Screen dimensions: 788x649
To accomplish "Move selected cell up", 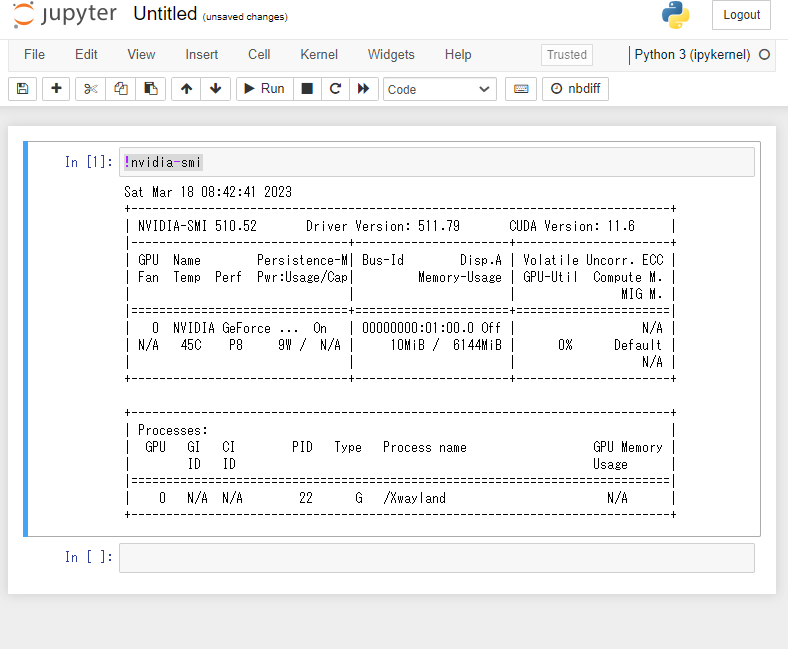I will 186,89.
